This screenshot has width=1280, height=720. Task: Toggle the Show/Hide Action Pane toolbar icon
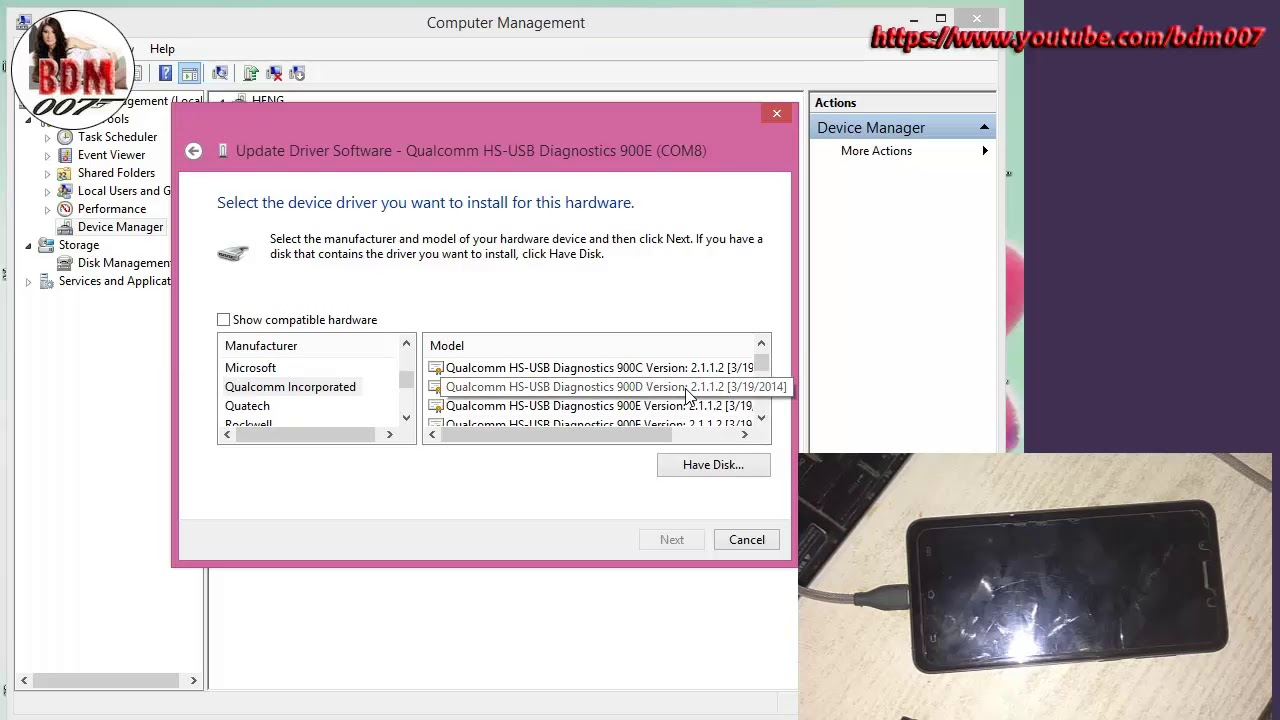(189, 73)
